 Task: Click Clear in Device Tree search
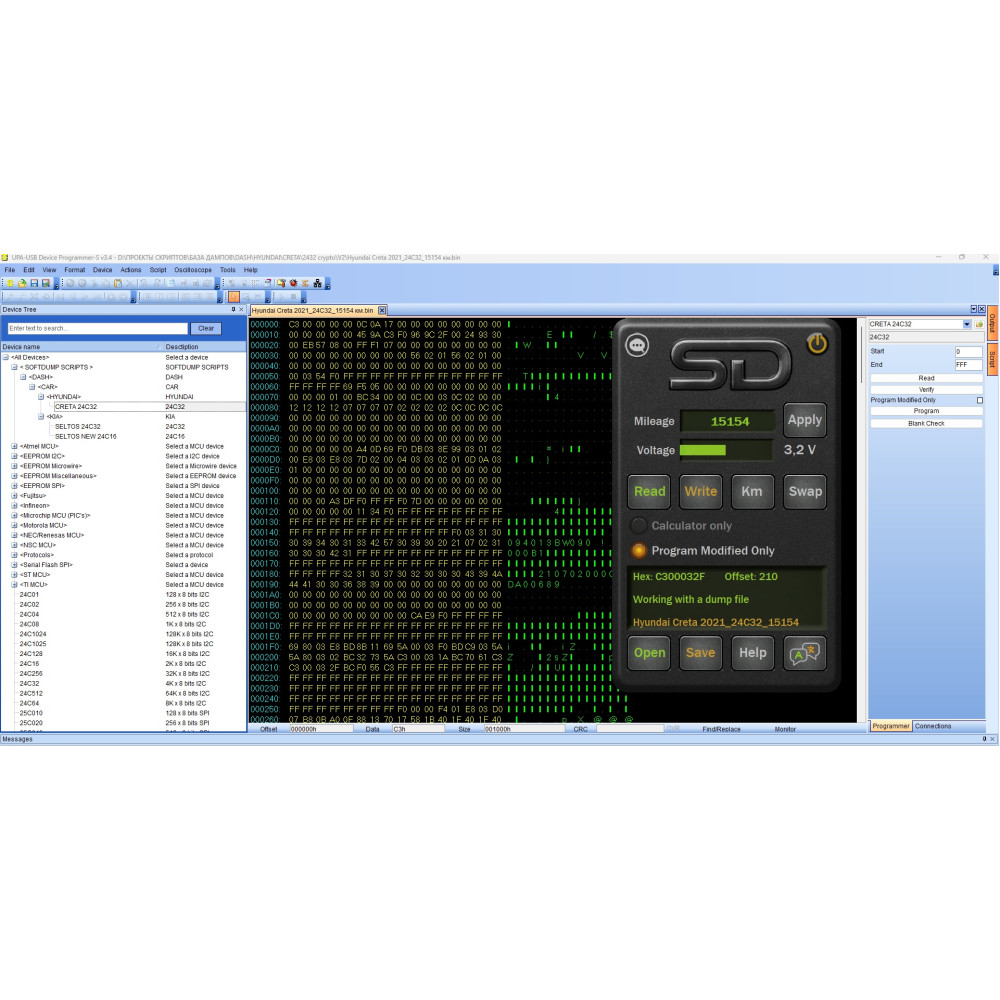pos(205,328)
